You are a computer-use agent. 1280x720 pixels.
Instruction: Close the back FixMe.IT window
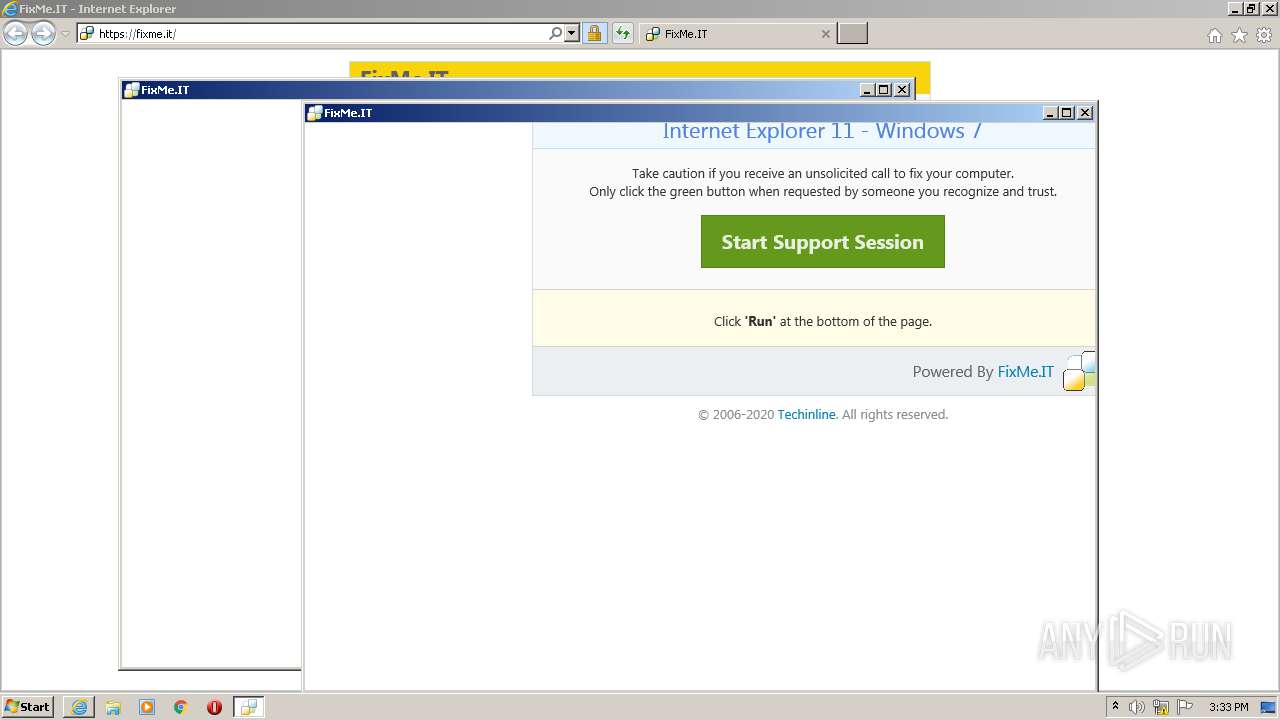point(902,90)
